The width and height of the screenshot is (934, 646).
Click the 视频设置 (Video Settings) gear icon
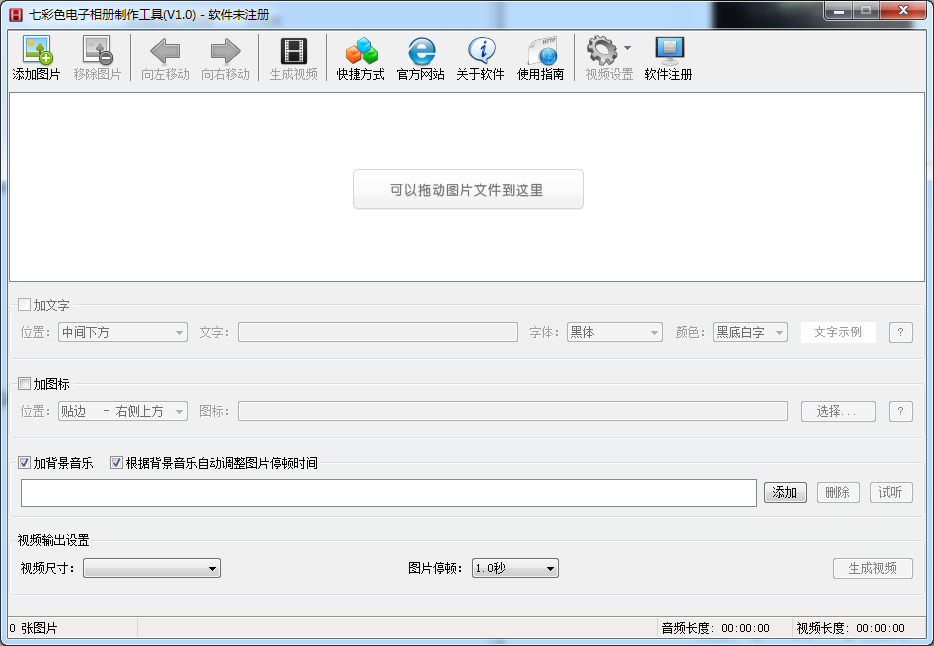(602, 51)
